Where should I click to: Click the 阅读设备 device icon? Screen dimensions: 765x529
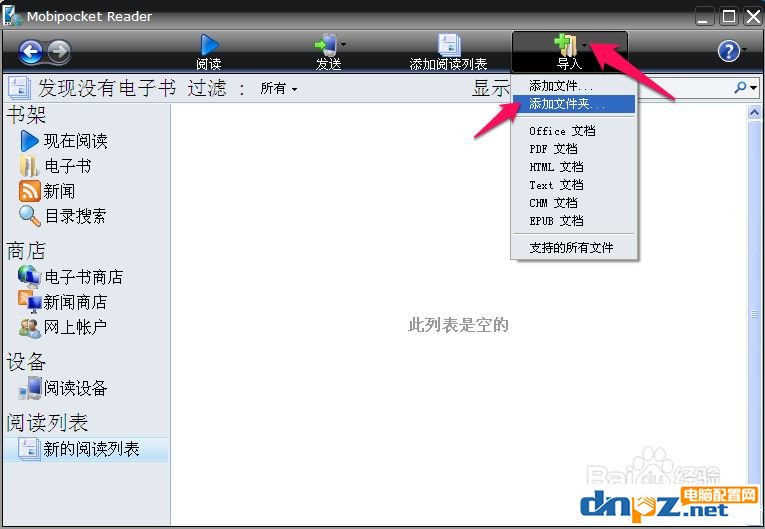(x=30, y=388)
